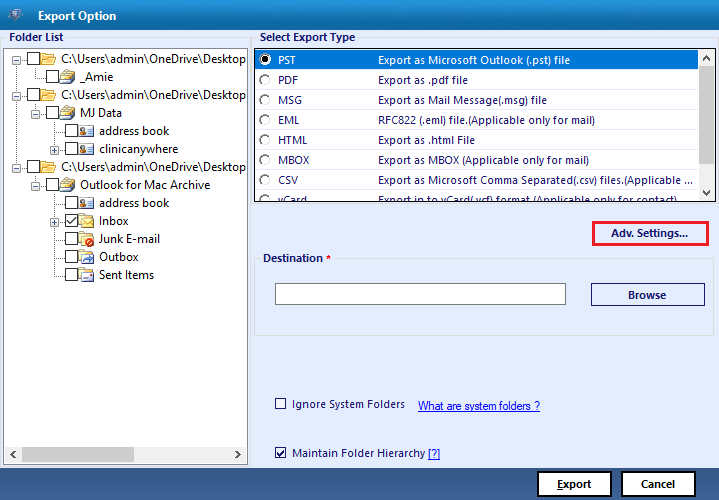This screenshot has height=500, width=719.
Task: Select the HTML export radio button
Action: (265, 139)
